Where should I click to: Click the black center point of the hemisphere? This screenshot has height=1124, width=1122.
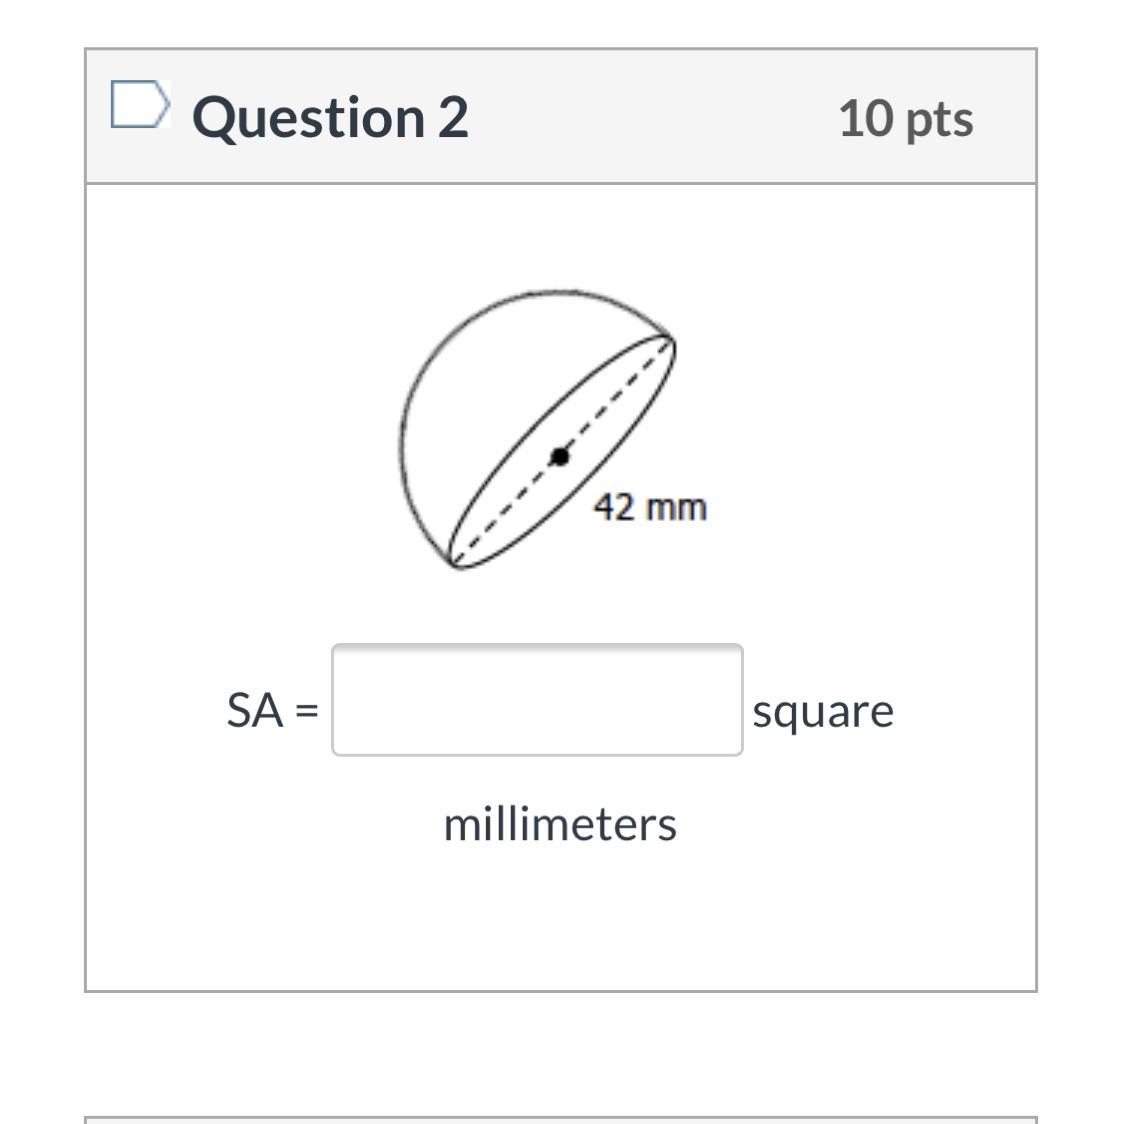coord(560,456)
